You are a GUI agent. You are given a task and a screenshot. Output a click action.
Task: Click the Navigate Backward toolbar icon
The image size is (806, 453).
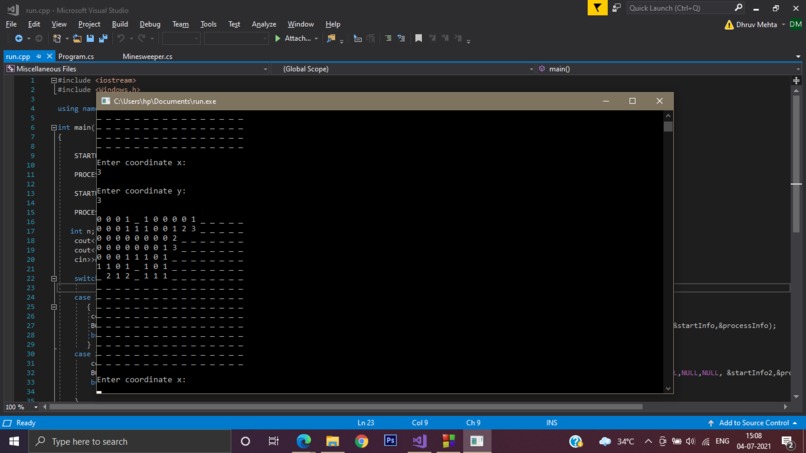point(19,39)
